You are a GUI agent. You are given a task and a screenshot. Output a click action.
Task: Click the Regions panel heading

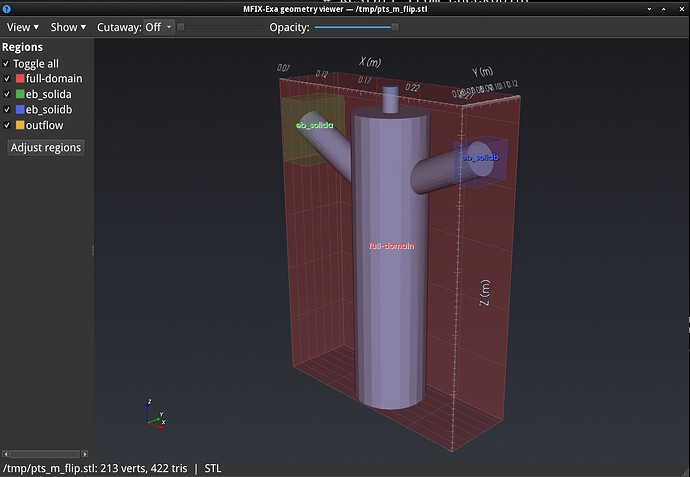pos(22,47)
